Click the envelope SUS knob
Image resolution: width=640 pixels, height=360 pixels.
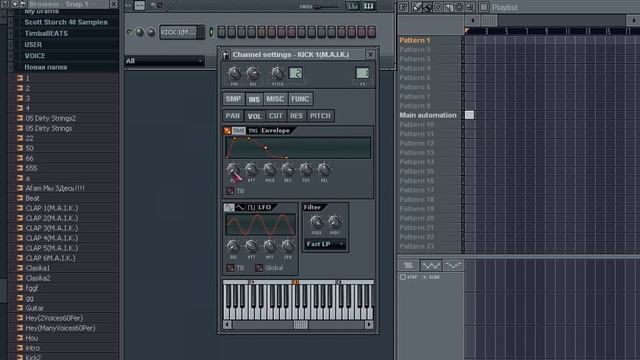pos(306,169)
